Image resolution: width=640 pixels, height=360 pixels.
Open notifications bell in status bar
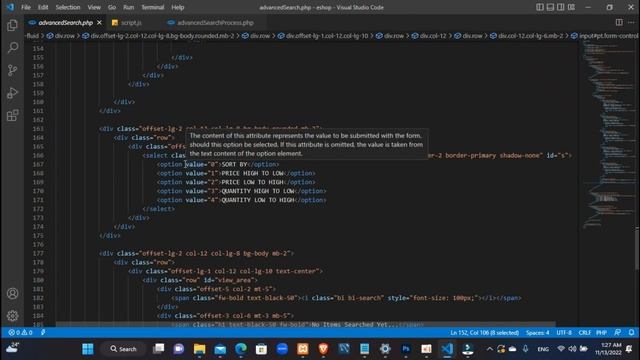pyautogui.click(x=631, y=333)
